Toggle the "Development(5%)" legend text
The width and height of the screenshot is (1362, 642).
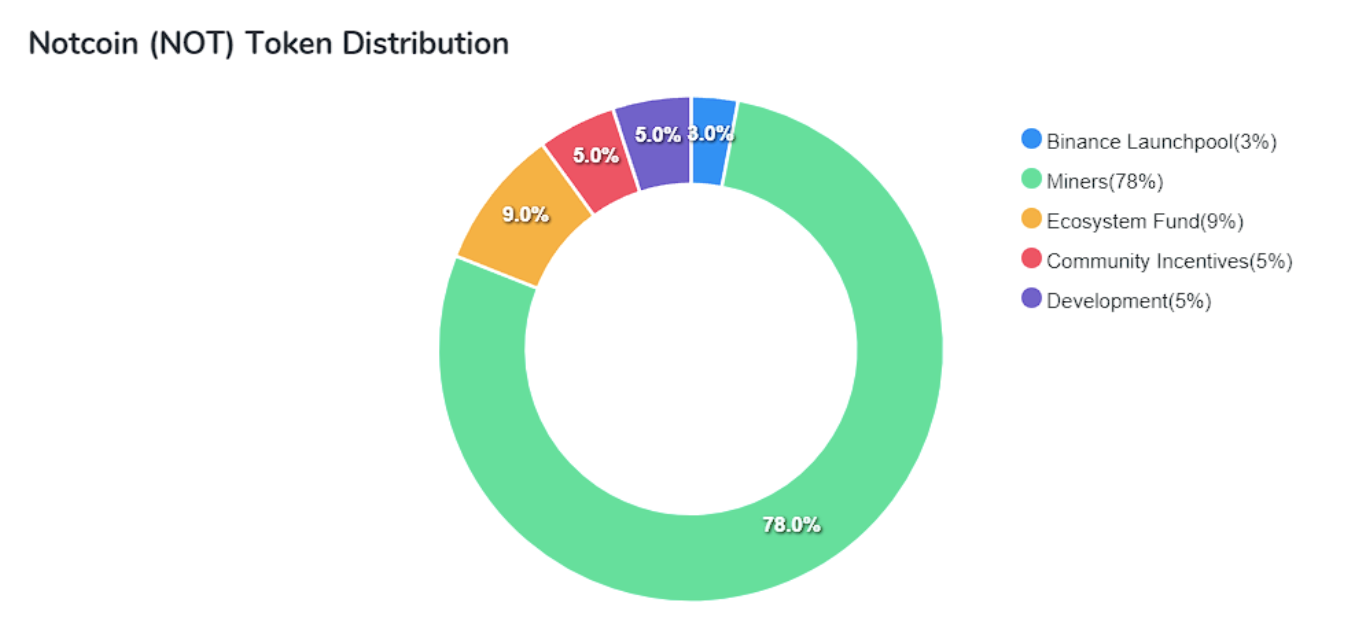pyautogui.click(x=1128, y=301)
